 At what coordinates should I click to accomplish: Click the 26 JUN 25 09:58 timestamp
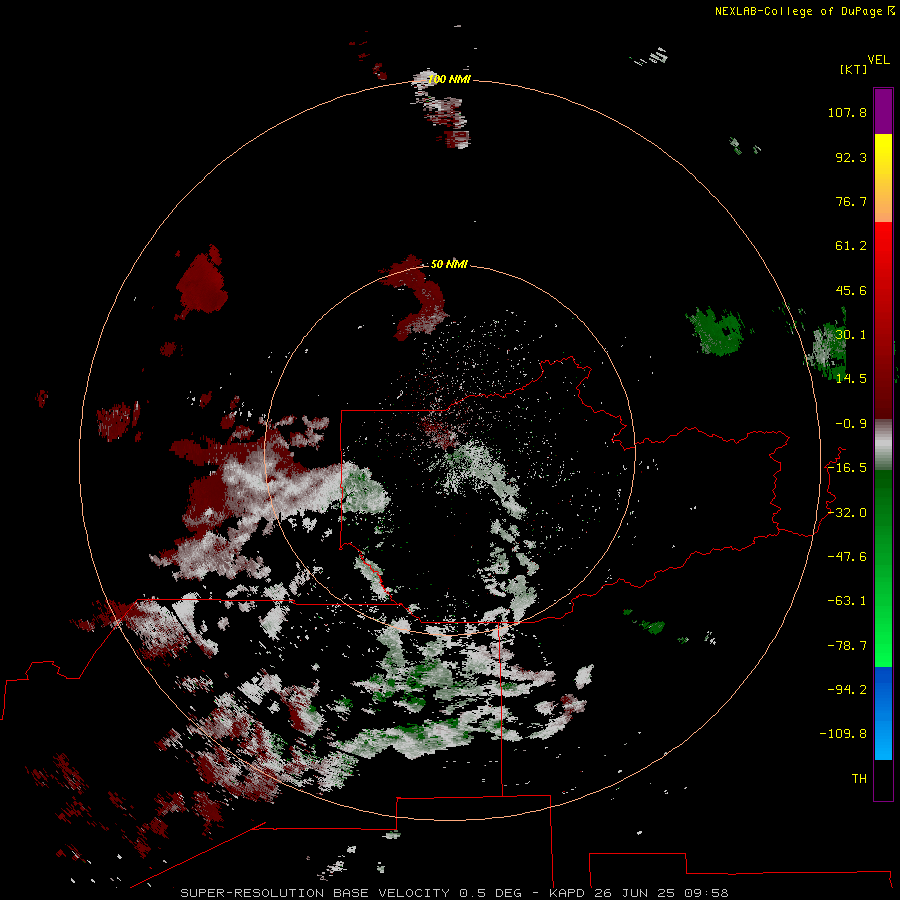(661, 893)
